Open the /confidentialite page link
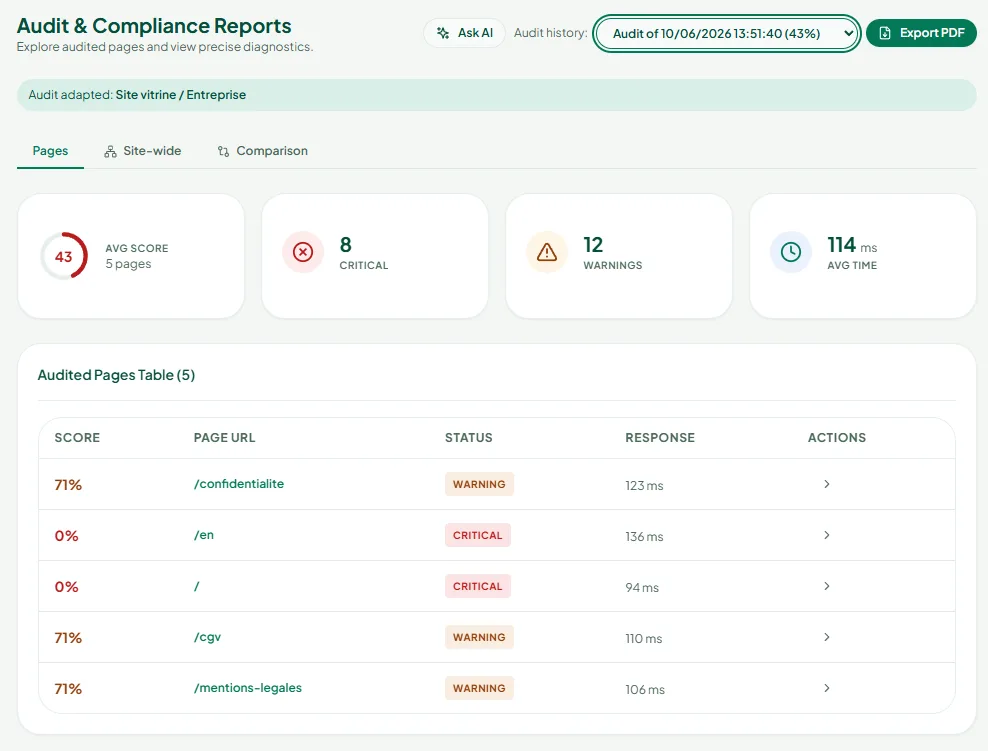Viewport: 988px width, 751px height. pyautogui.click(x=239, y=484)
